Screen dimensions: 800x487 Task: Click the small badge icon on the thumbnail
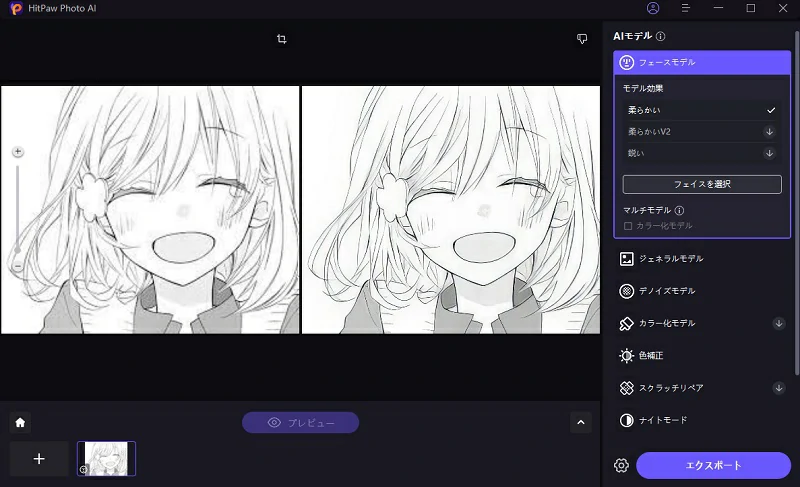point(84,469)
